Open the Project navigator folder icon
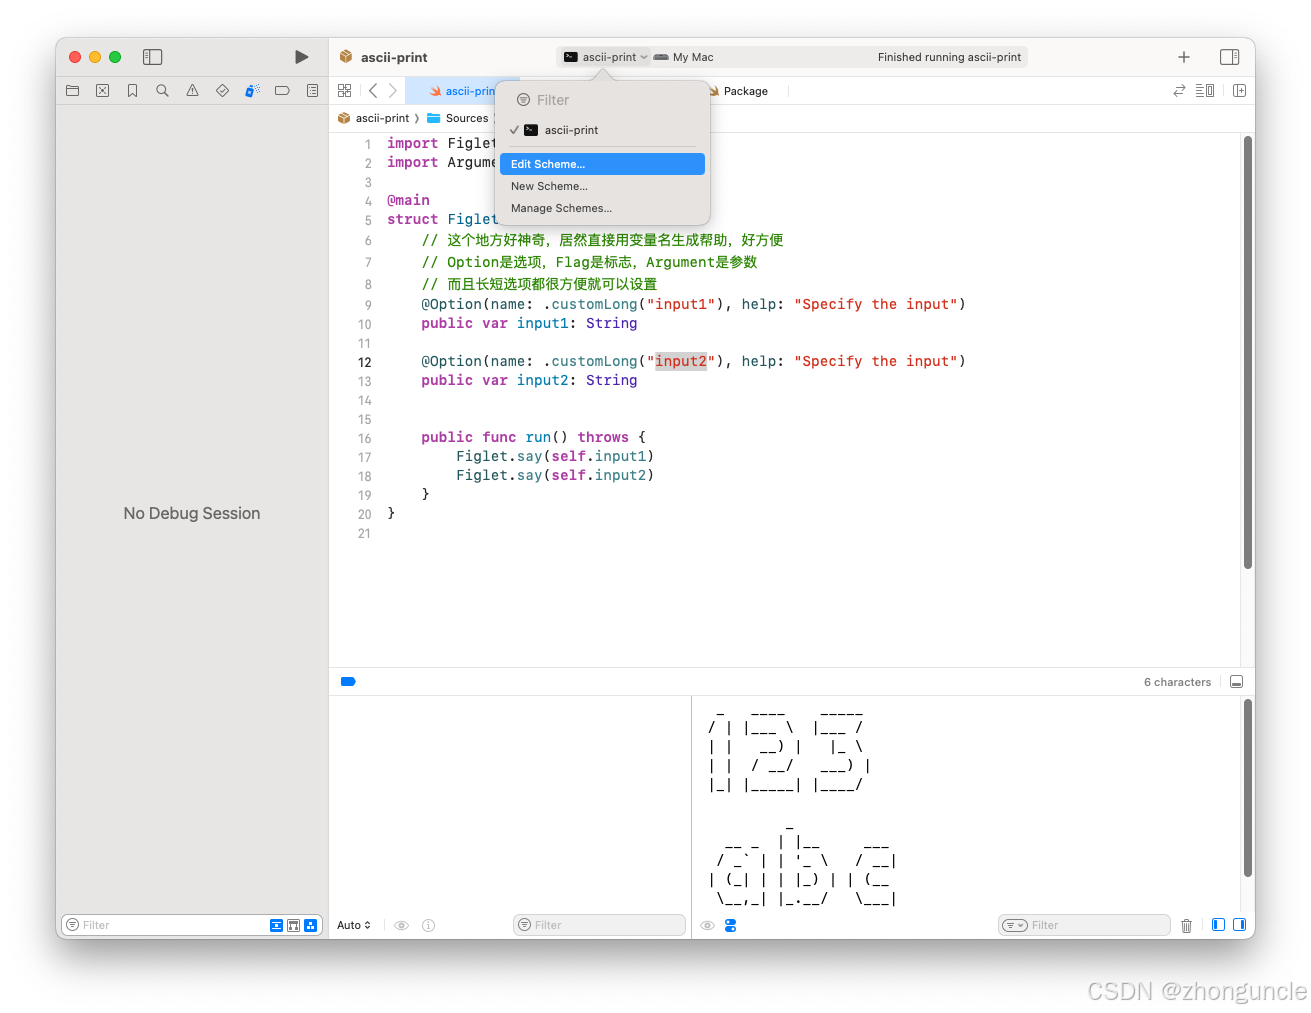The width and height of the screenshot is (1311, 1013). (x=72, y=90)
